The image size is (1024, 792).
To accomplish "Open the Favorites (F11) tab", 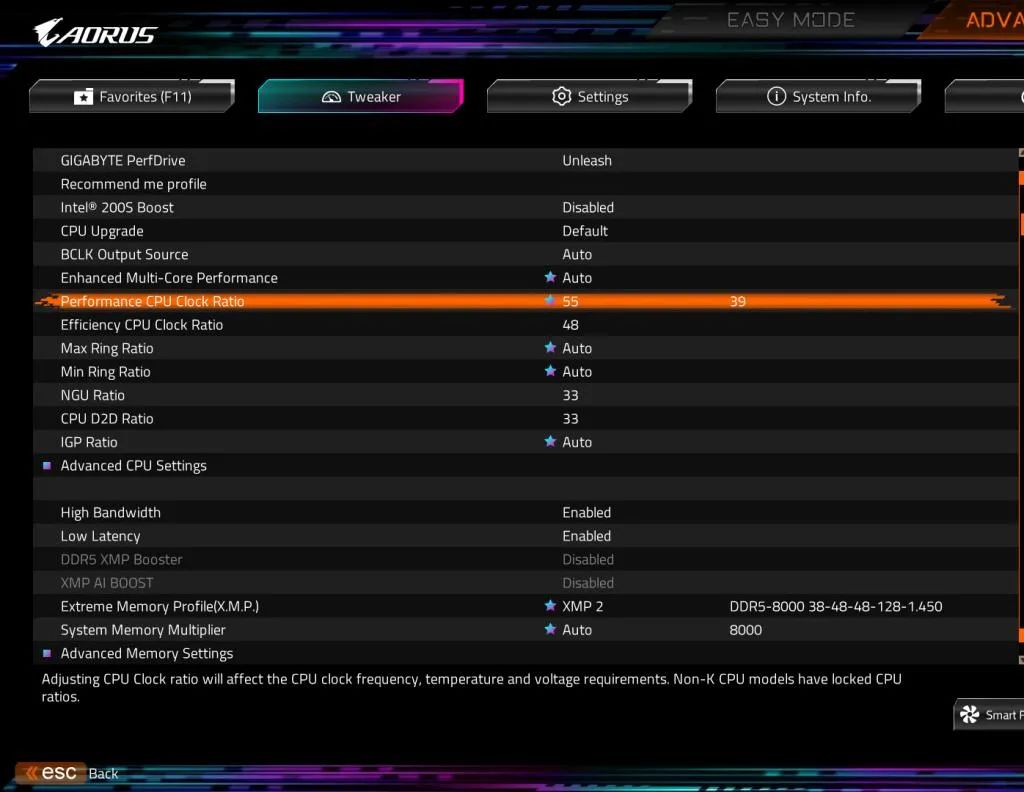I will click(132, 97).
